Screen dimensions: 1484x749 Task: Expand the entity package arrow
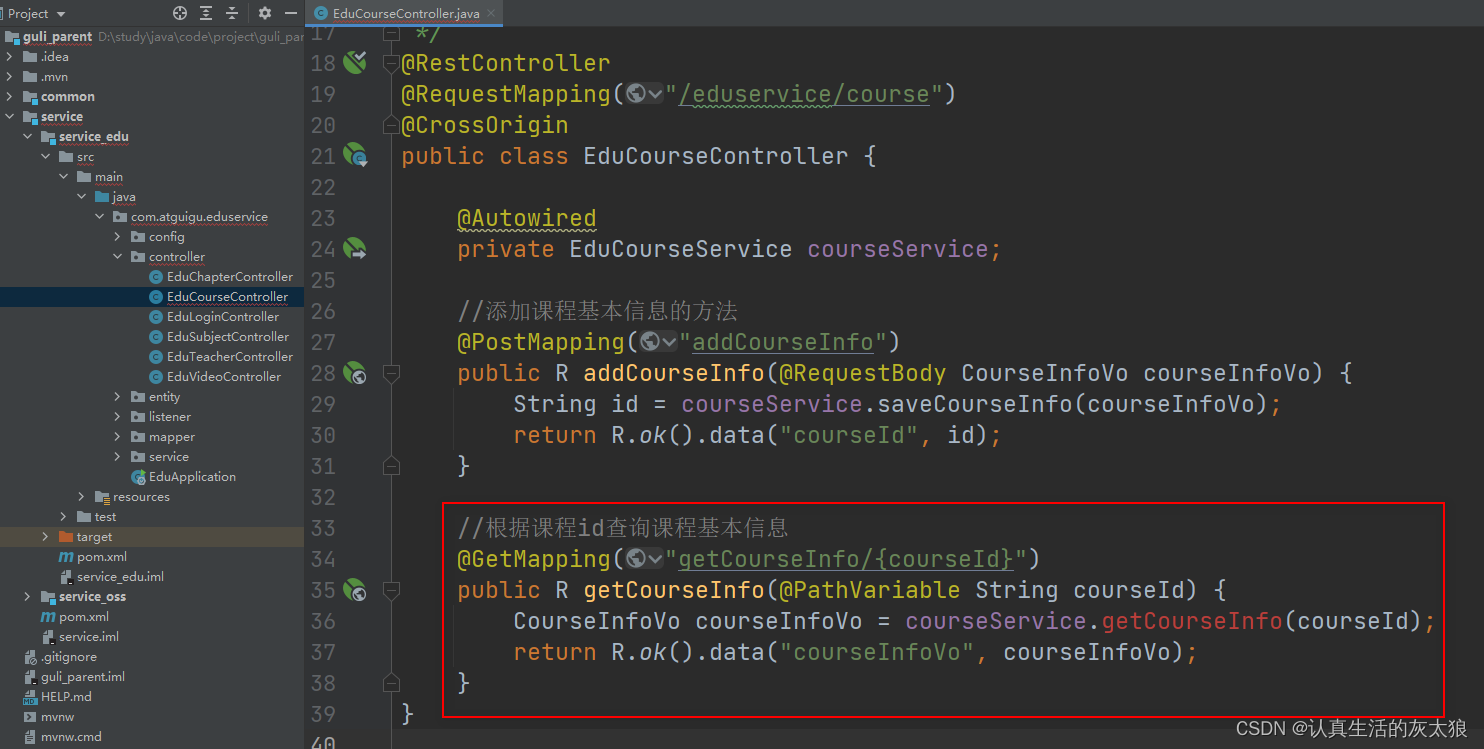tap(118, 397)
